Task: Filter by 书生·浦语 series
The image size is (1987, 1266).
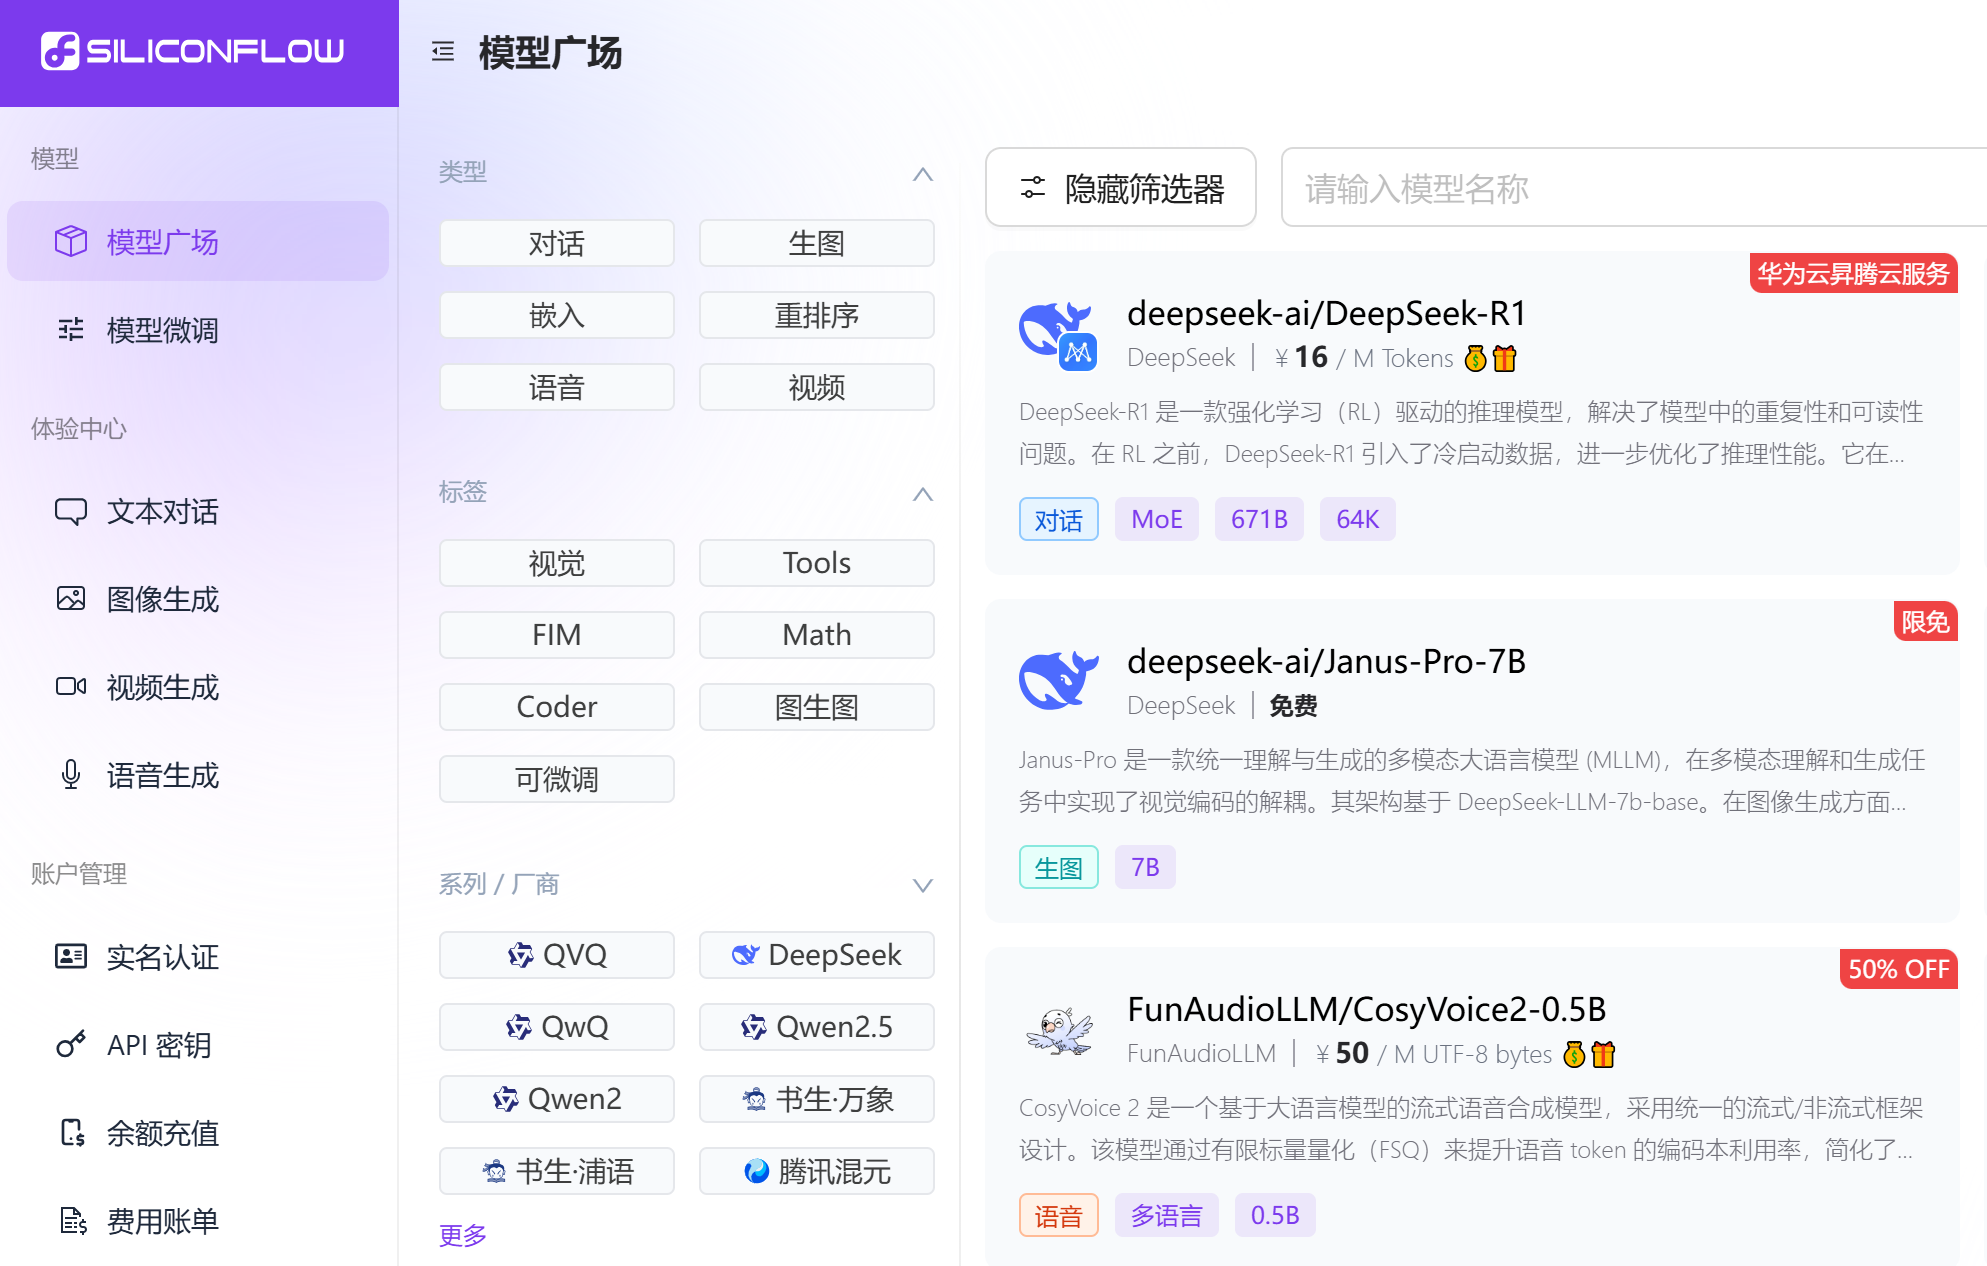Action: click(557, 1171)
